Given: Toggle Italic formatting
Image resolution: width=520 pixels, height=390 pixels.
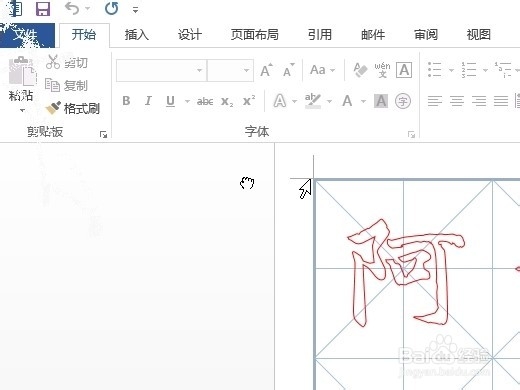Looking at the screenshot, I should point(148,101).
